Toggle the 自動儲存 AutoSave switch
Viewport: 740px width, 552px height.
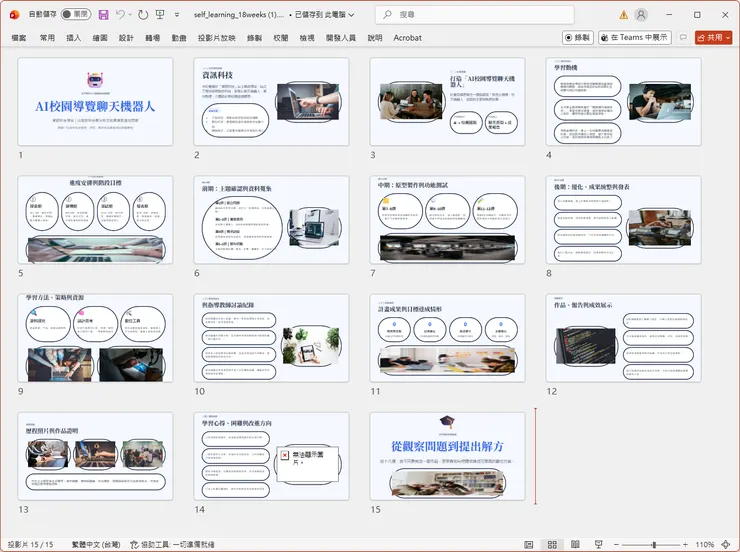(x=75, y=15)
